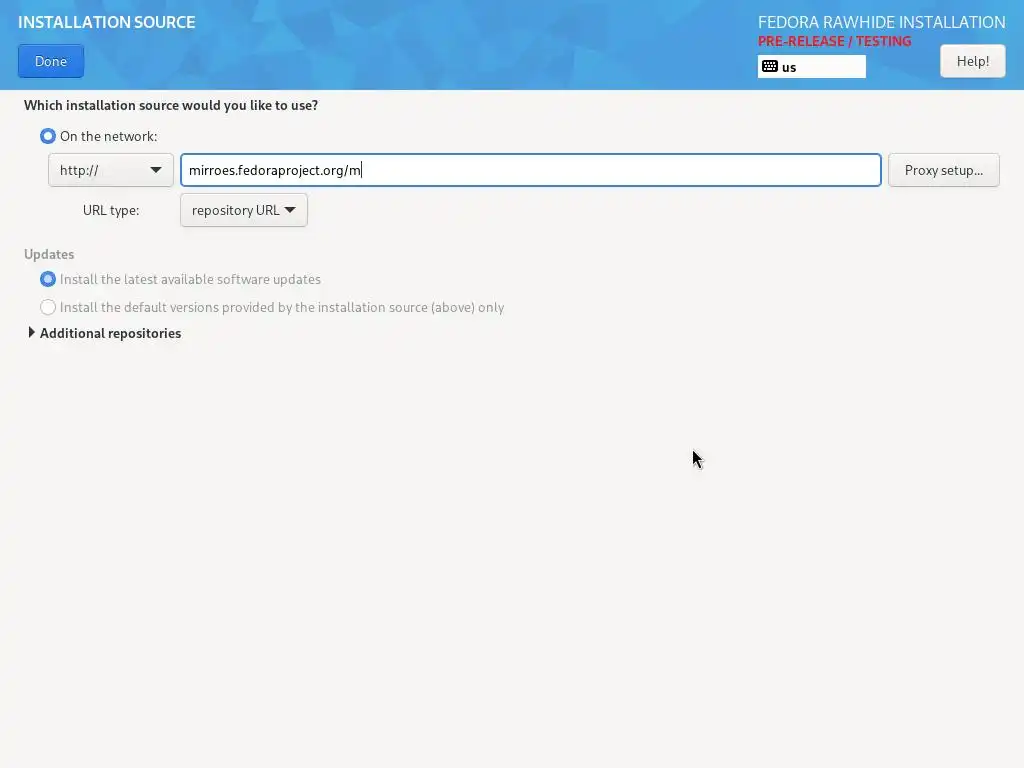Switch keyboard layout via the us indicator
Screen dimensions: 1024x768
coord(811,67)
